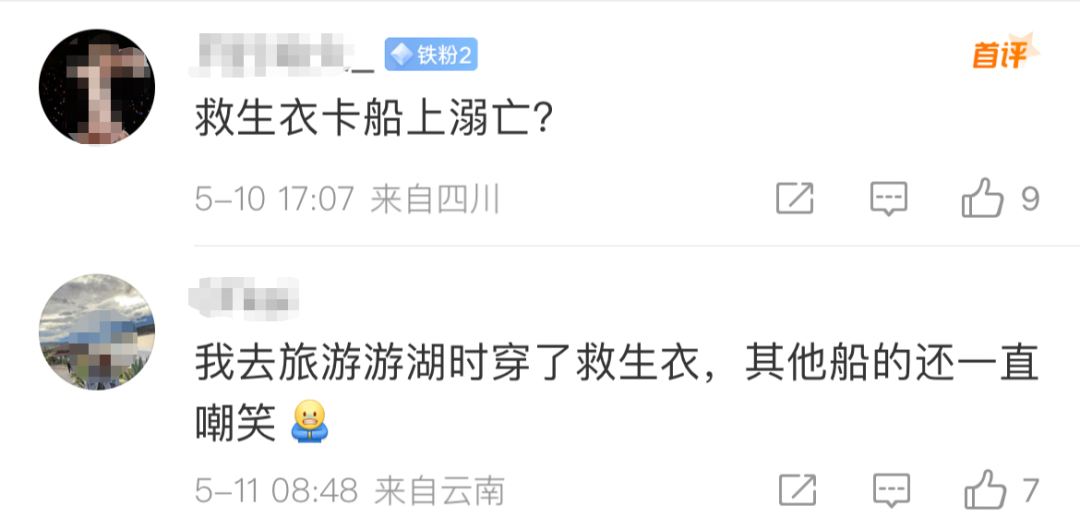Screen dimensions: 1080x518
Task: Reply to the second comment via its speech bubble icon
Action: coord(891,490)
